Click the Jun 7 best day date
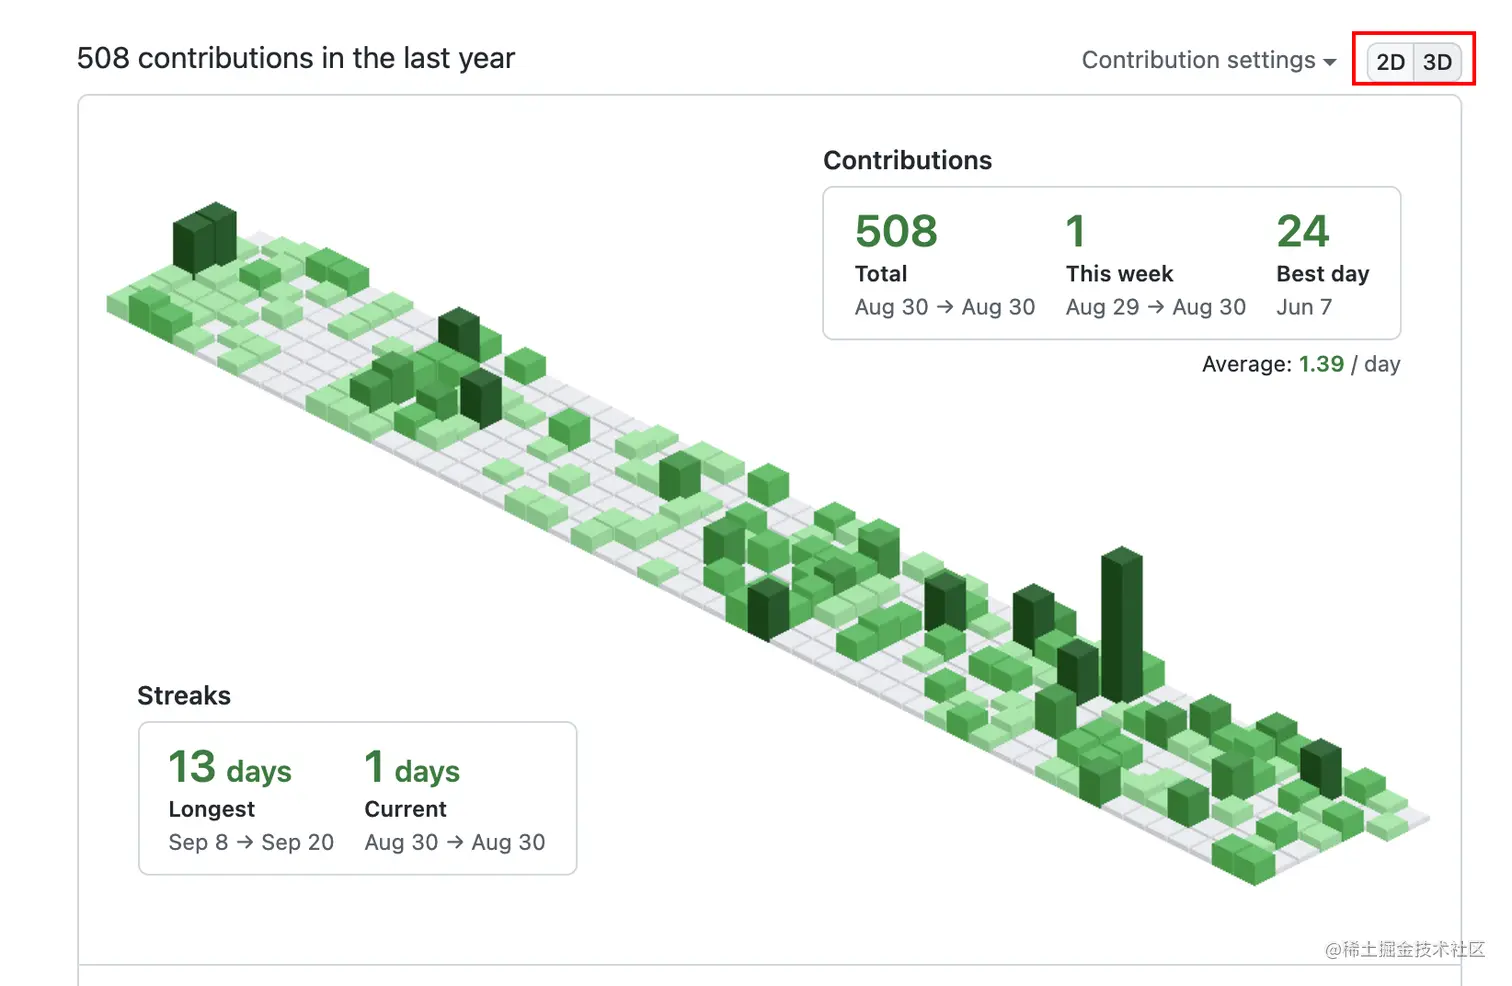The image size is (1512, 986). pyautogui.click(x=1303, y=307)
